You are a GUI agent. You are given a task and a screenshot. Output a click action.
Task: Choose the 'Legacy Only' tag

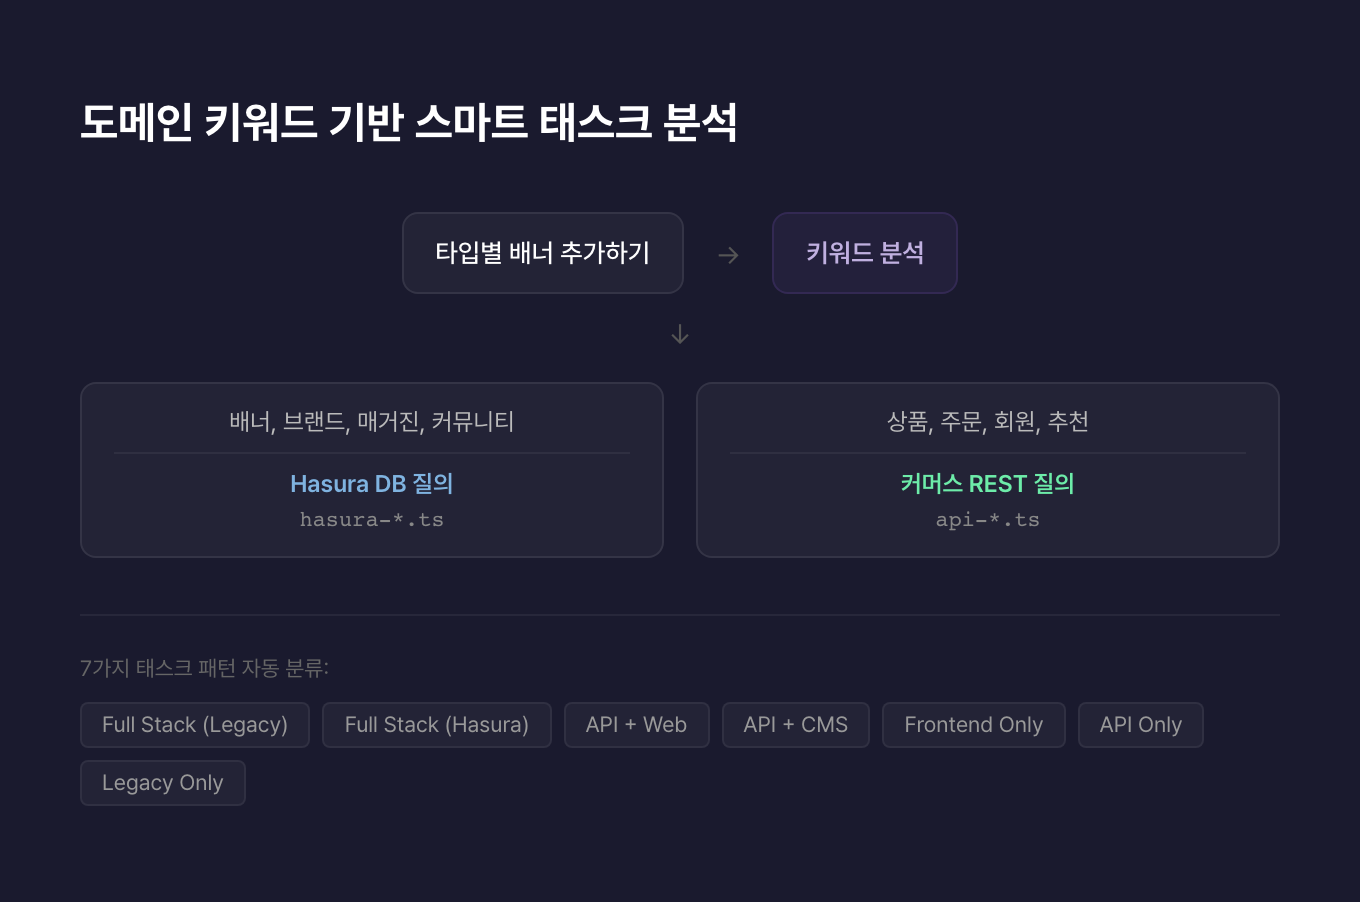pos(162,783)
